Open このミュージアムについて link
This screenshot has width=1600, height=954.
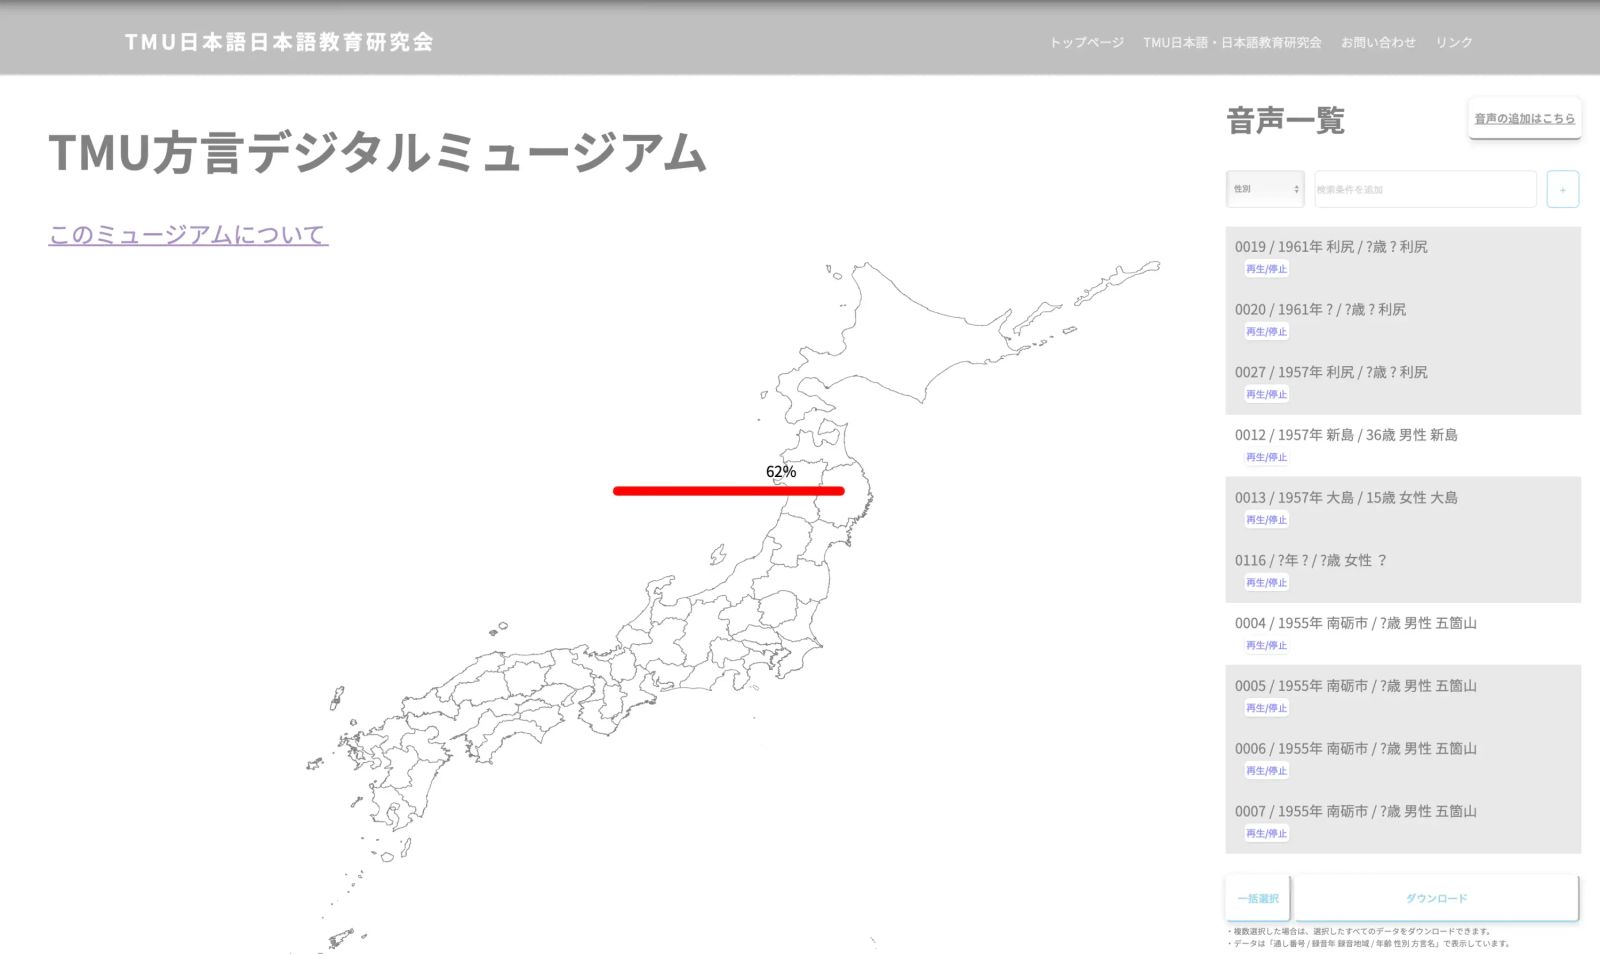[x=188, y=235]
